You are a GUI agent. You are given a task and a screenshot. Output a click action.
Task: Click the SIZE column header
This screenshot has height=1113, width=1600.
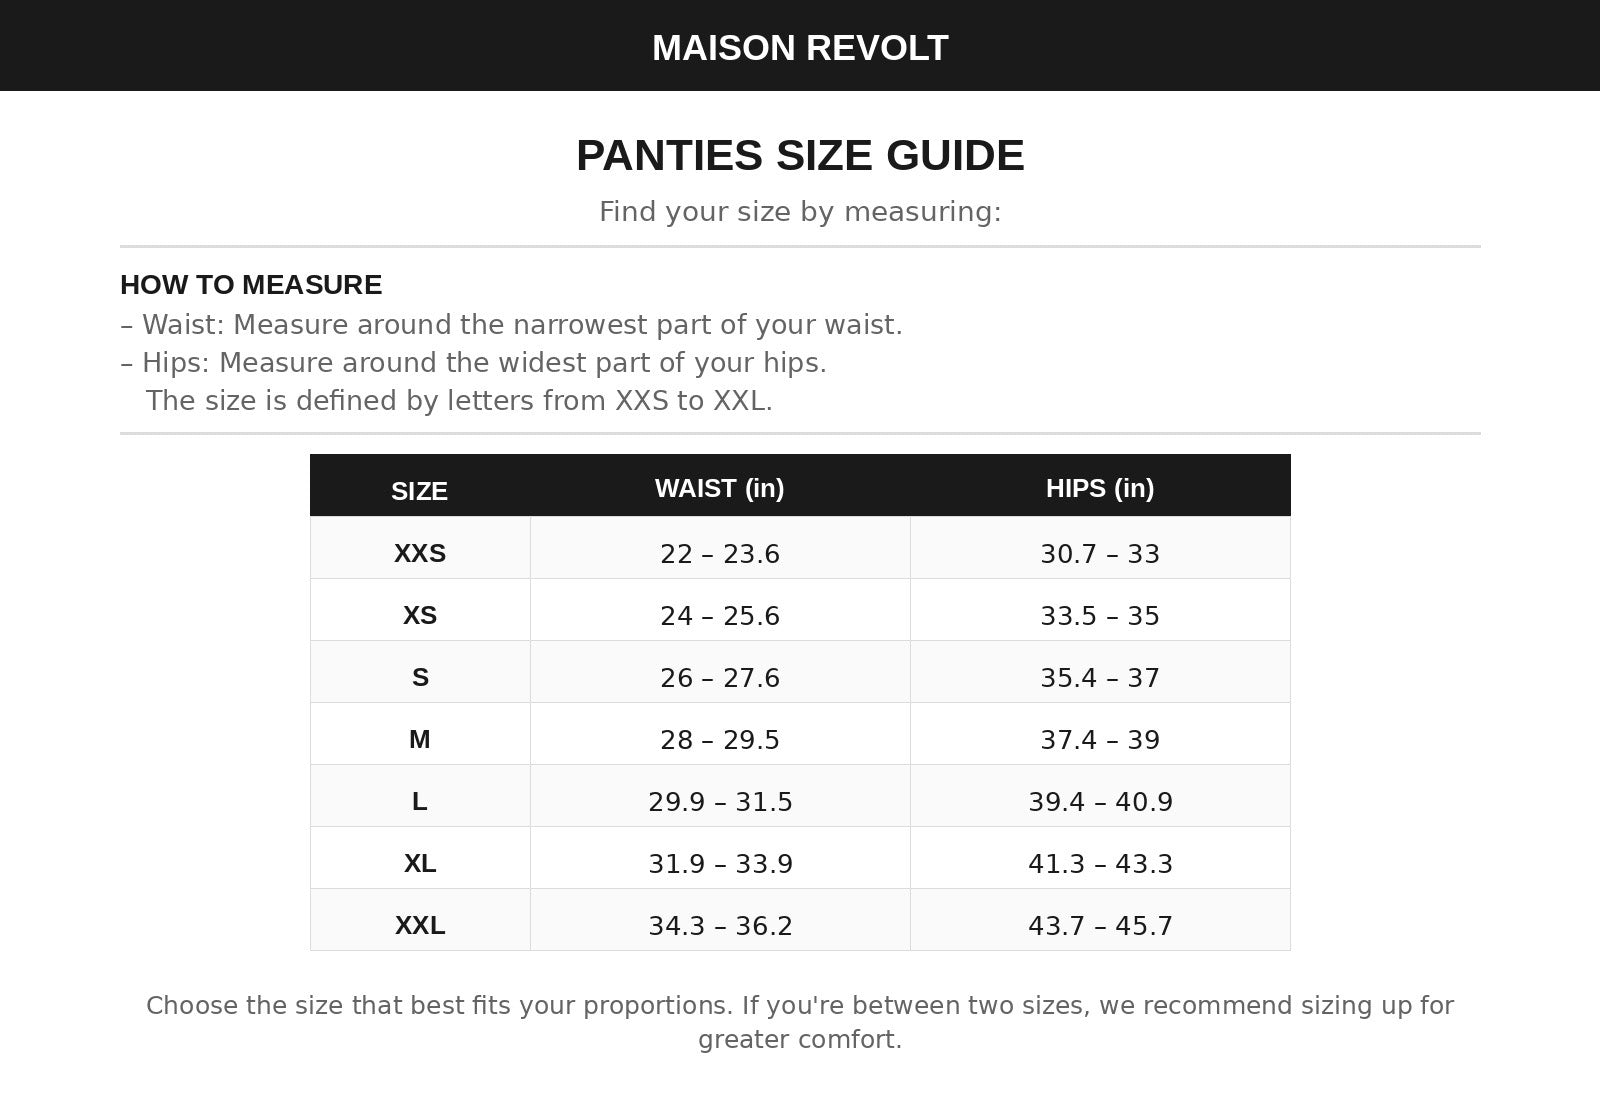[419, 491]
